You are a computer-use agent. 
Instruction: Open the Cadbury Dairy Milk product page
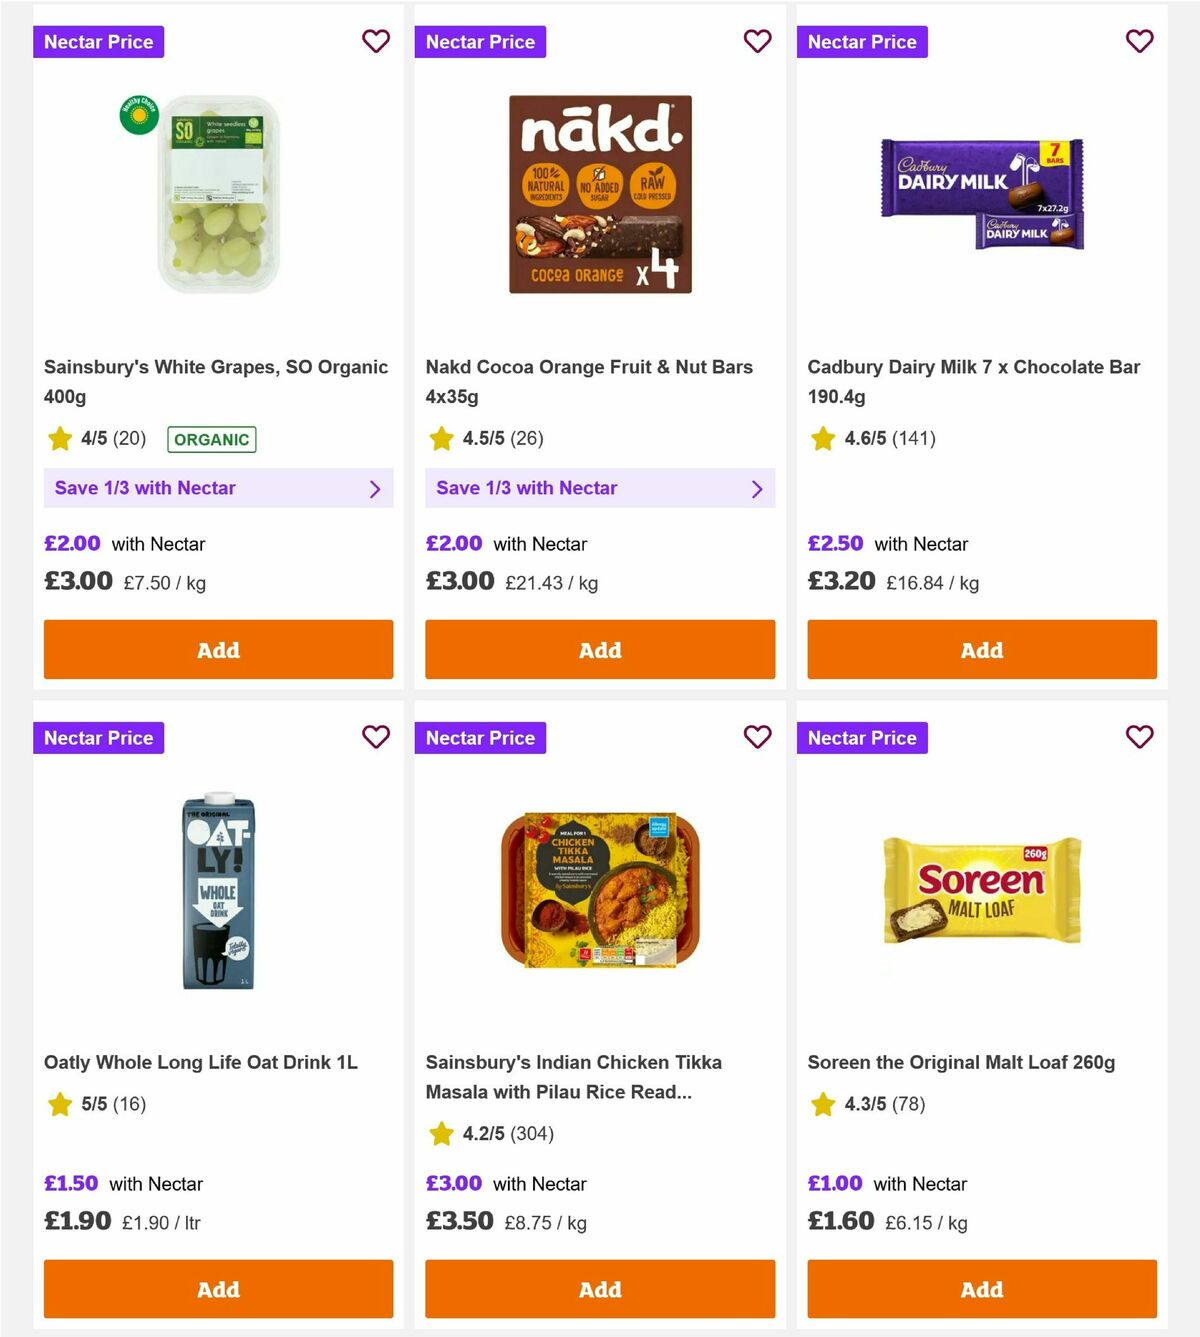coord(974,381)
